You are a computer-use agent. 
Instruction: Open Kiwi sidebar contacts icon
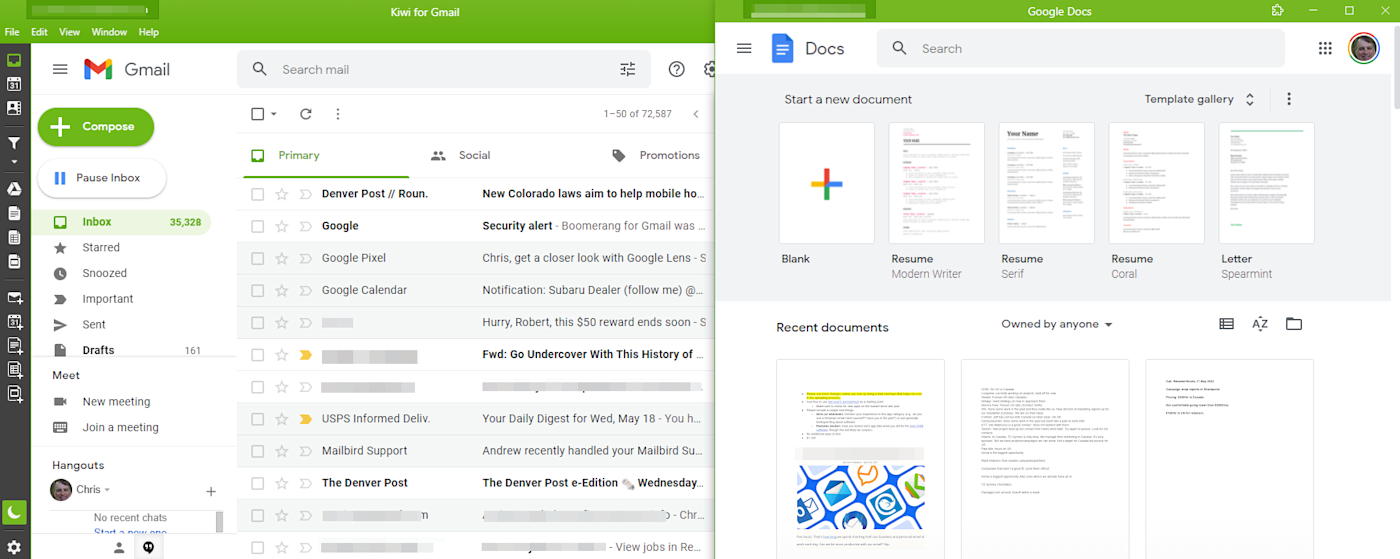[x=14, y=109]
